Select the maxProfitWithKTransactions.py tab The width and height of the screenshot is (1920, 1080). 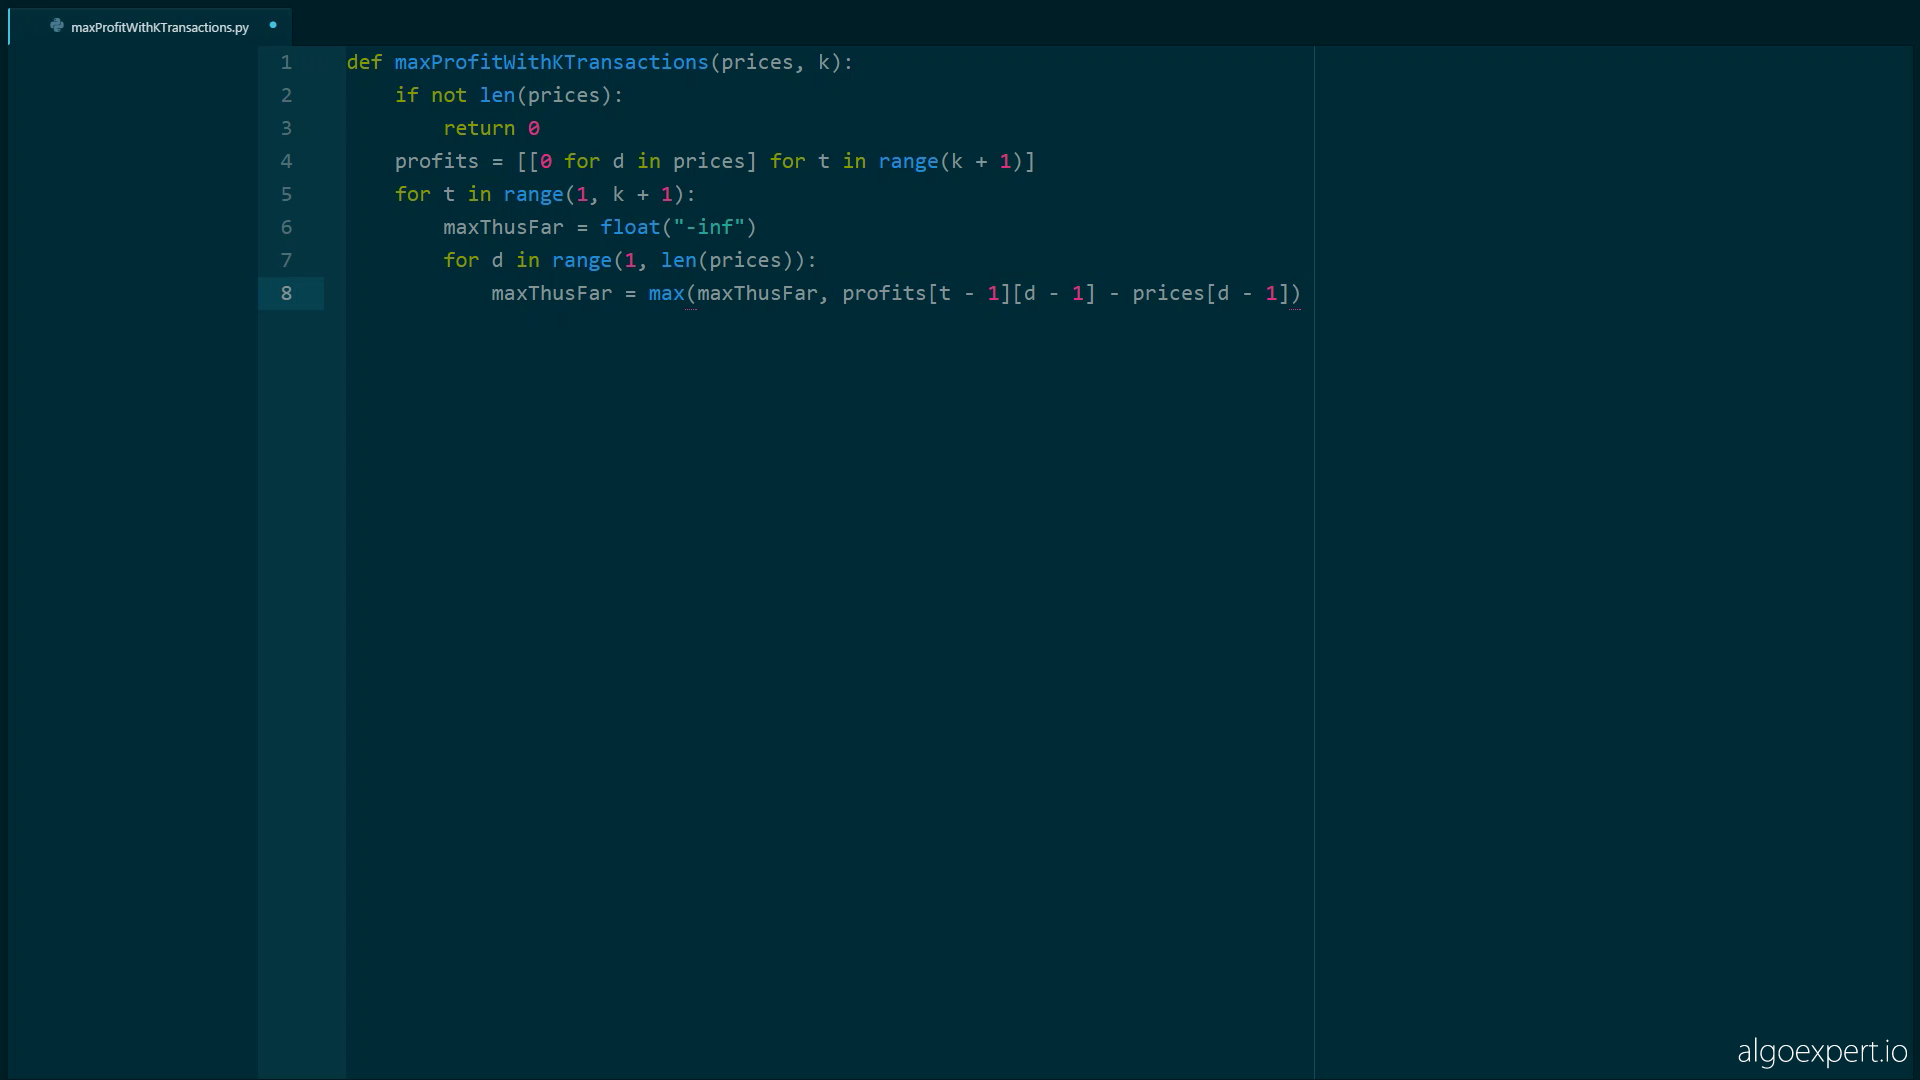(x=151, y=27)
